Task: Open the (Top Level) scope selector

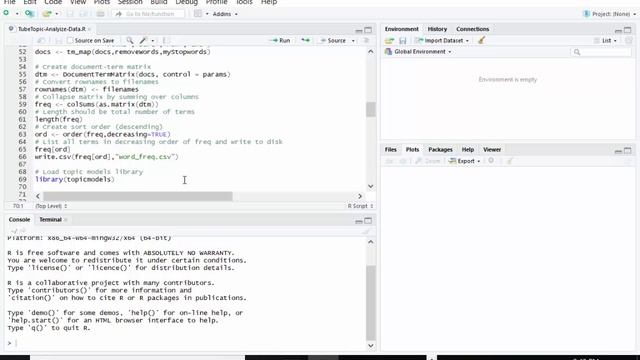Action: (51, 206)
